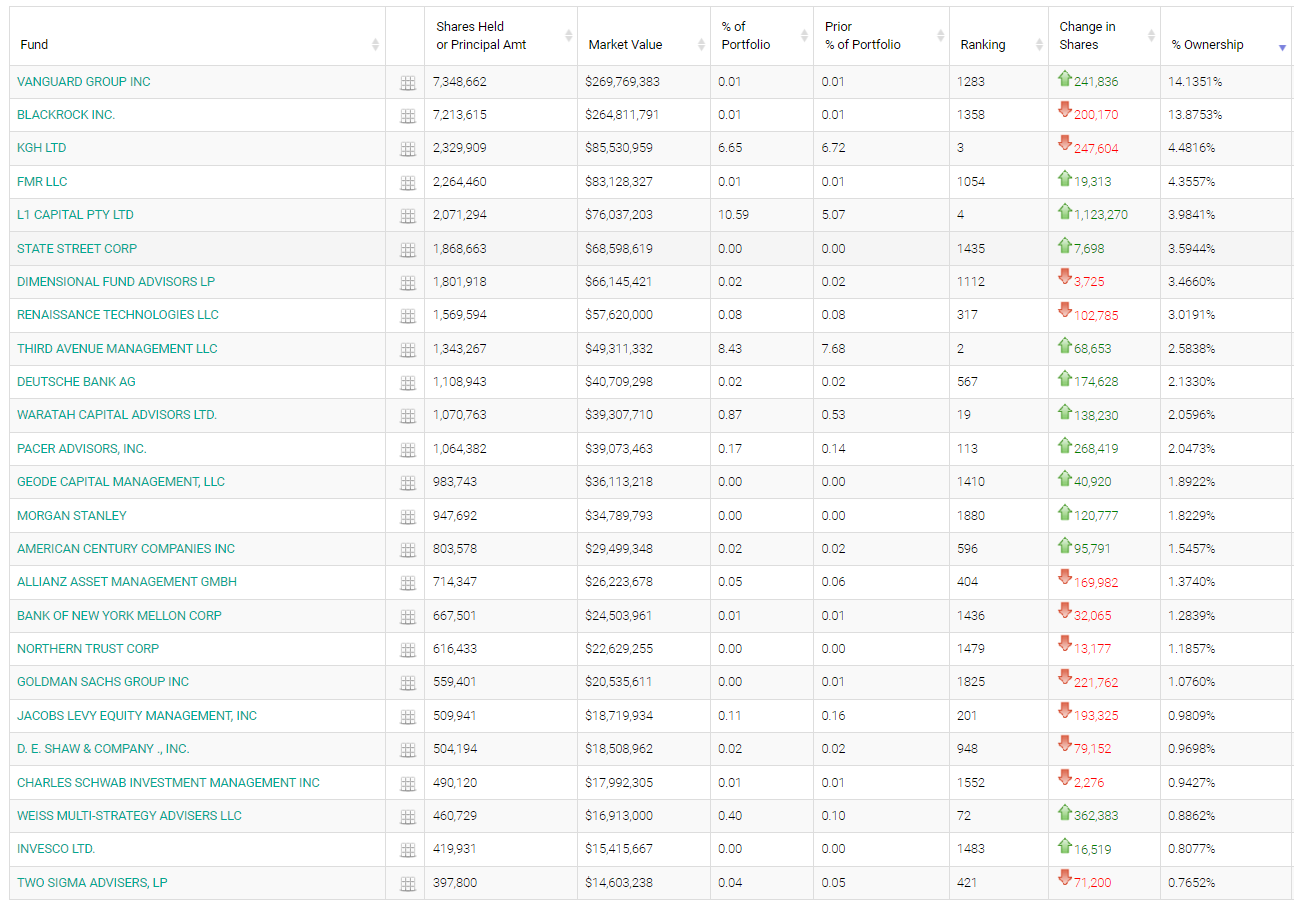Open THIRD AVENUE MANAGEMENT LLC link
1294x906 pixels.
[117, 349]
